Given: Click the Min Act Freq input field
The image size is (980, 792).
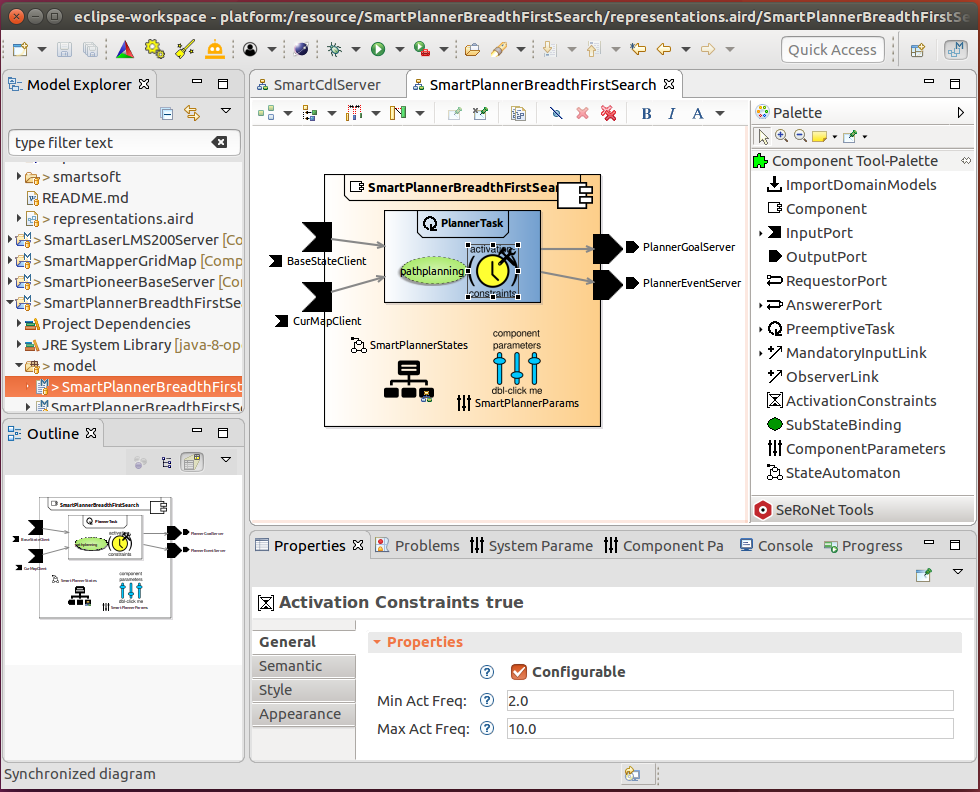Looking at the screenshot, I should click(x=729, y=701).
